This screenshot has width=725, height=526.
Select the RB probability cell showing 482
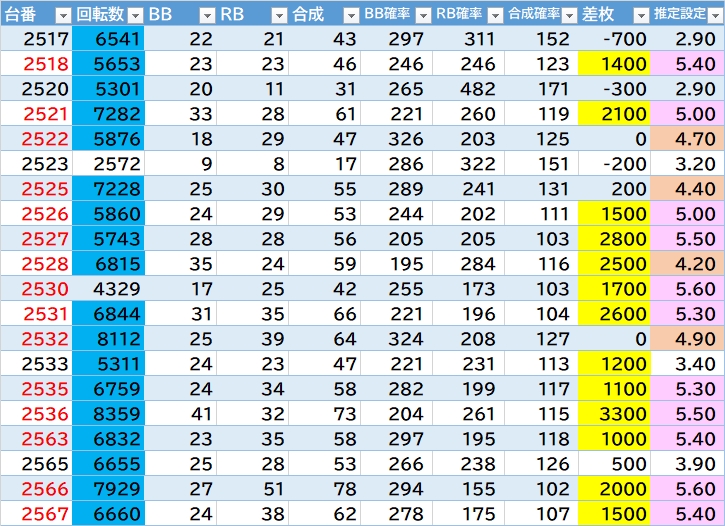(x=468, y=89)
